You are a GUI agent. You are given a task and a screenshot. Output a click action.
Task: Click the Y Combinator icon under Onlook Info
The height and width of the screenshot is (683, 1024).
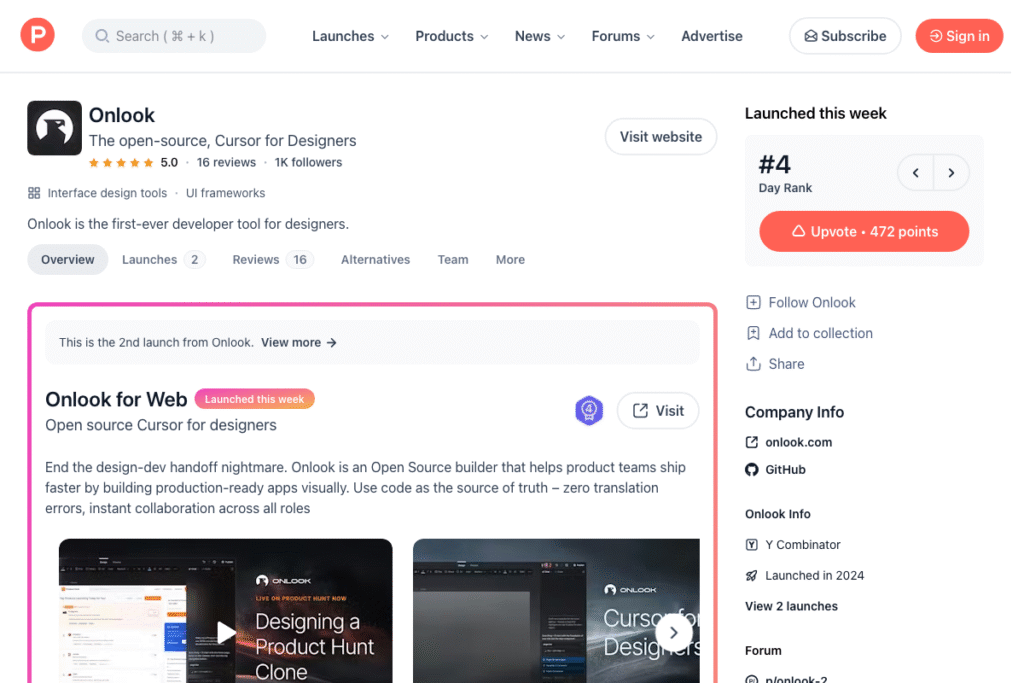[751, 544]
